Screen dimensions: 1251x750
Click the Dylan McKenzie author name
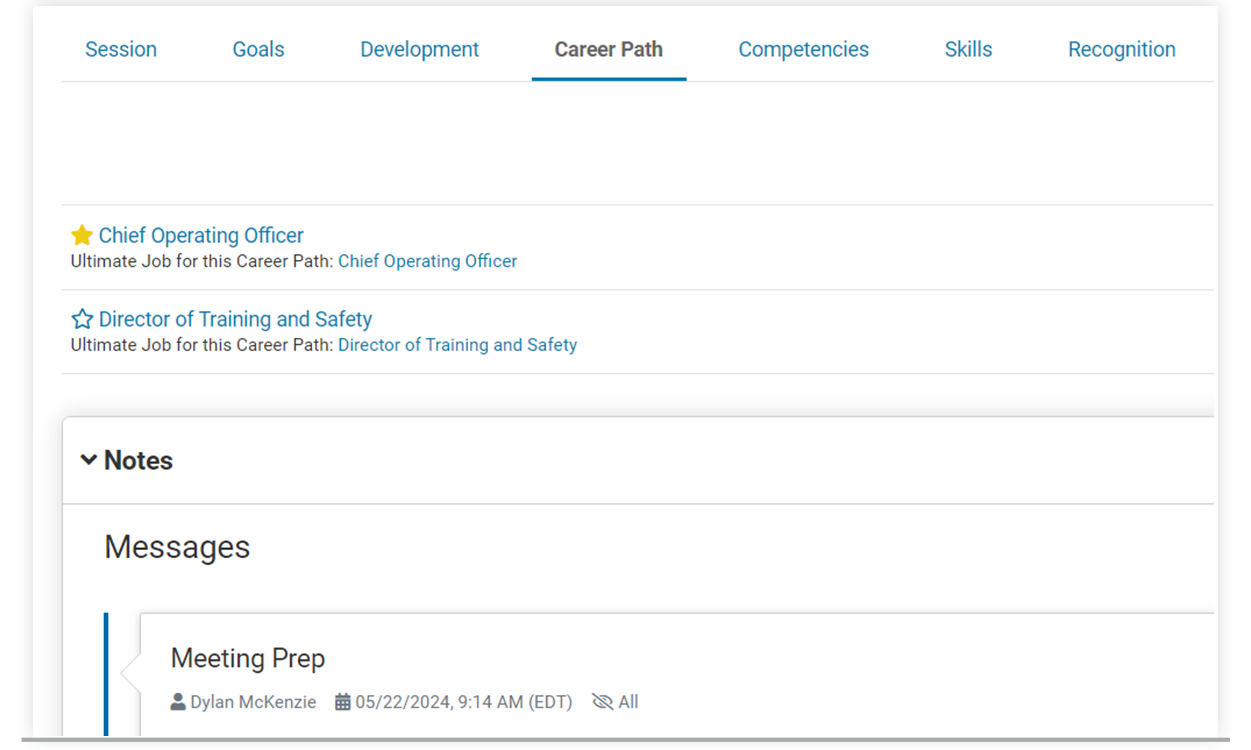coord(252,701)
